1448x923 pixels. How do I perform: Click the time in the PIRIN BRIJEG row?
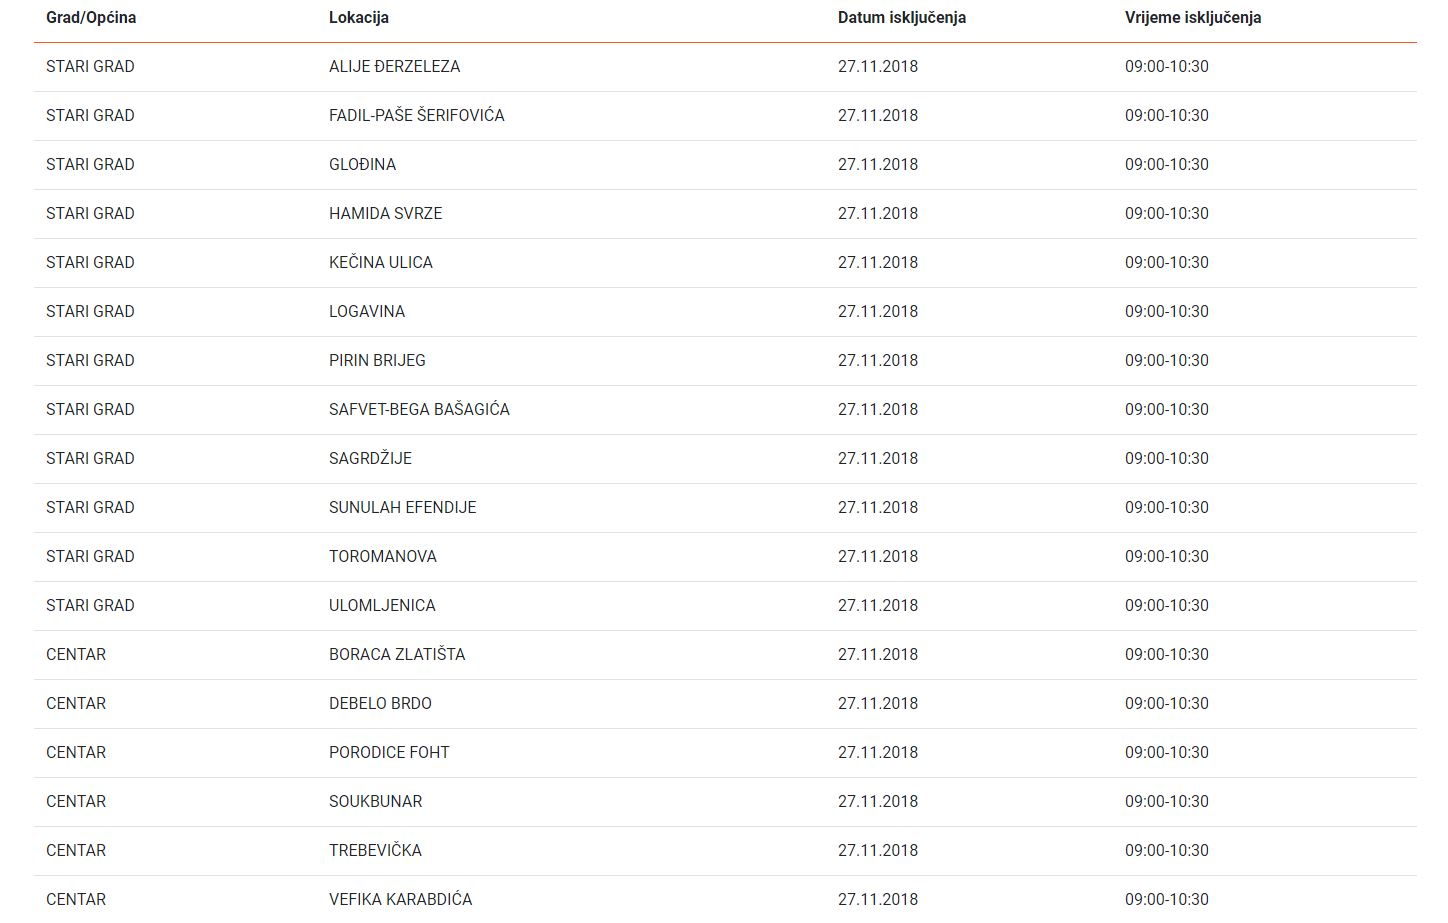point(1166,361)
